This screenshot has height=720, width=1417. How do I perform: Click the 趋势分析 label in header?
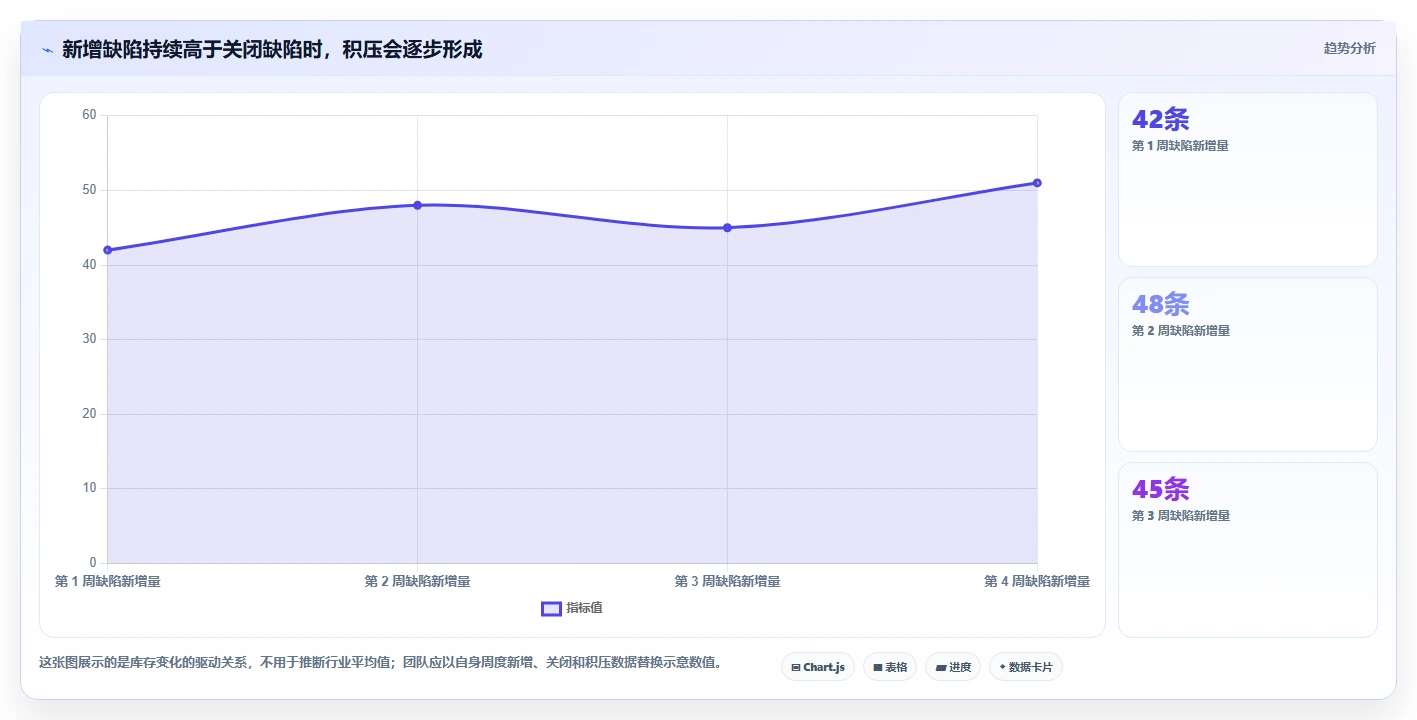click(1349, 48)
